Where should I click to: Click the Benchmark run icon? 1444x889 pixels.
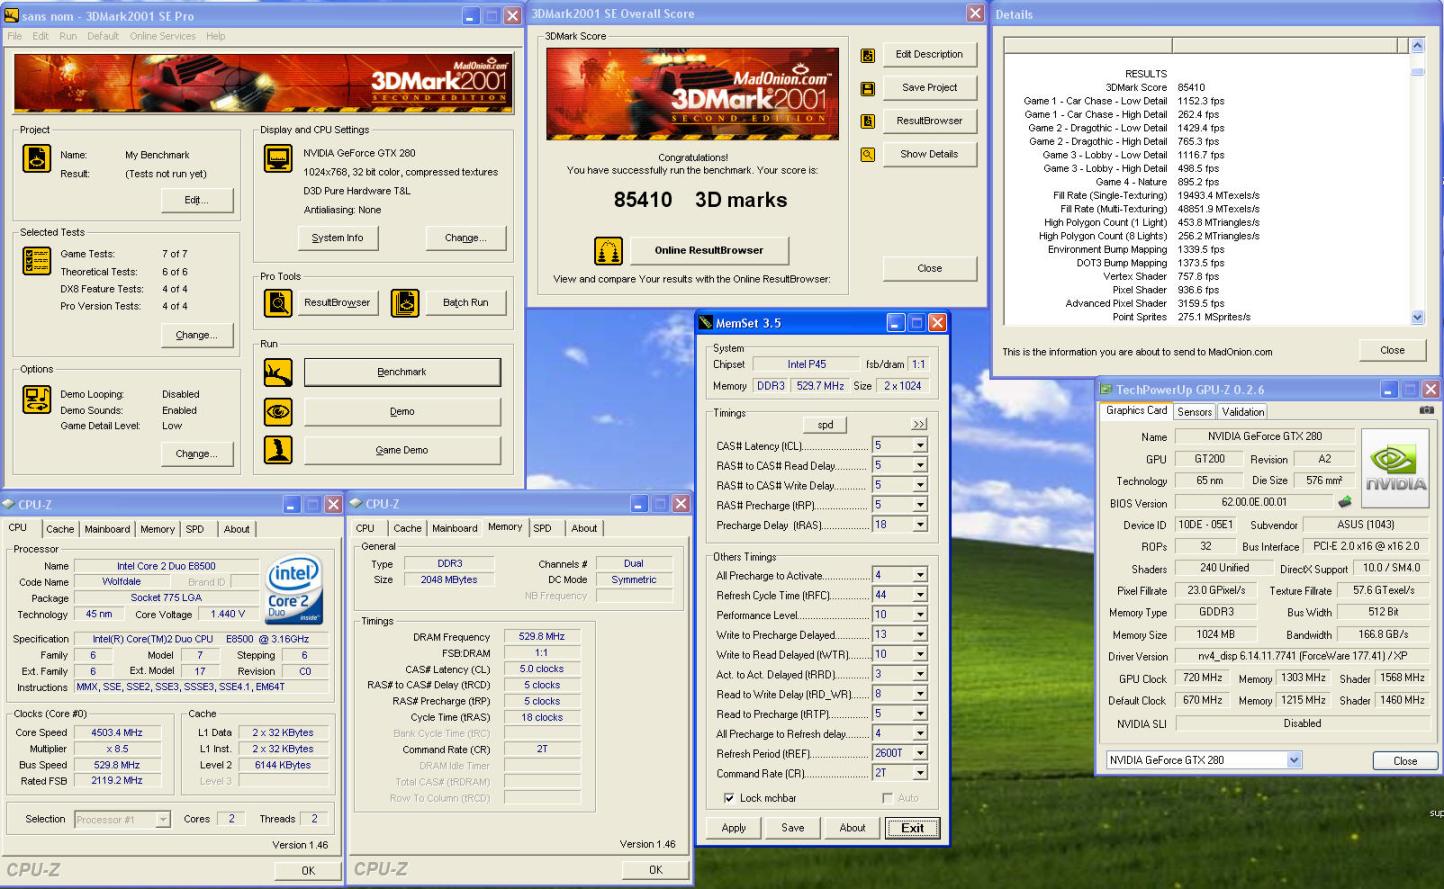(278, 372)
